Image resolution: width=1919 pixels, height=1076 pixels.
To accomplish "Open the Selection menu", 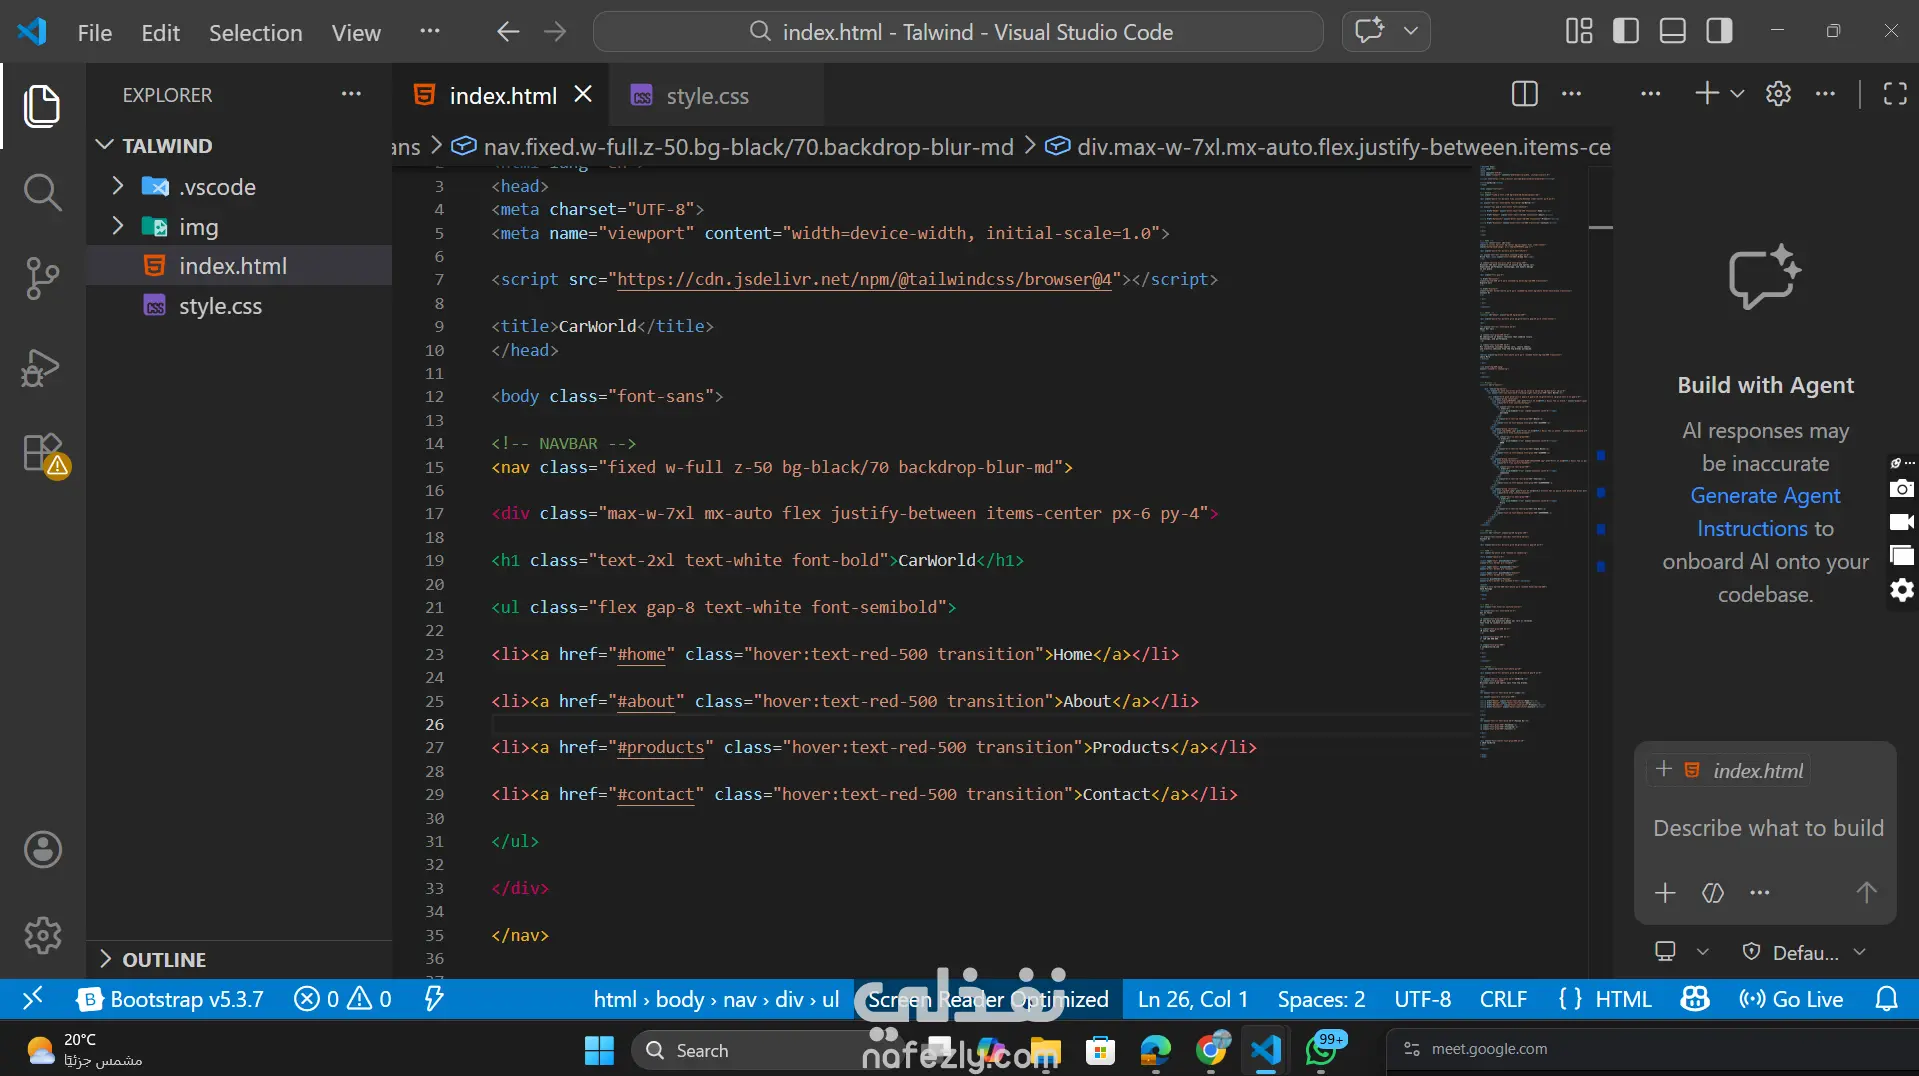I will [256, 32].
